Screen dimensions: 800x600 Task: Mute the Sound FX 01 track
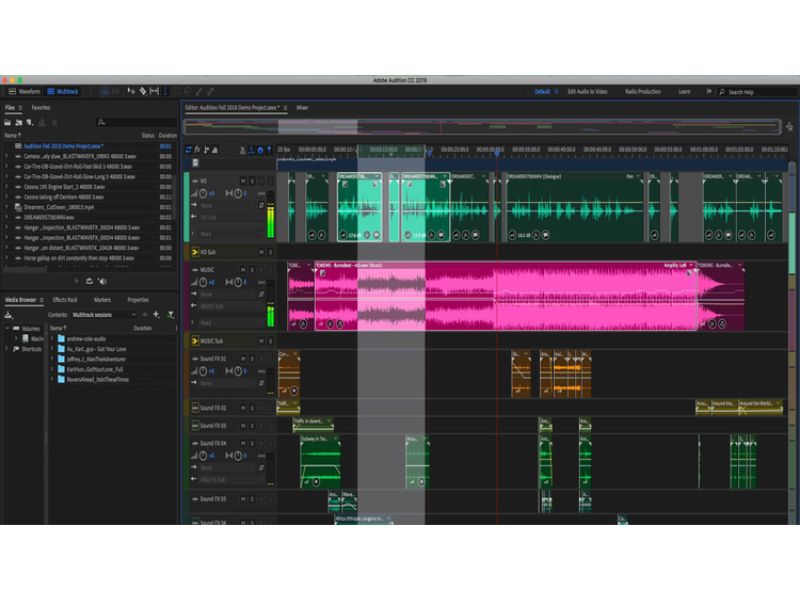pyautogui.click(x=243, y=358)
